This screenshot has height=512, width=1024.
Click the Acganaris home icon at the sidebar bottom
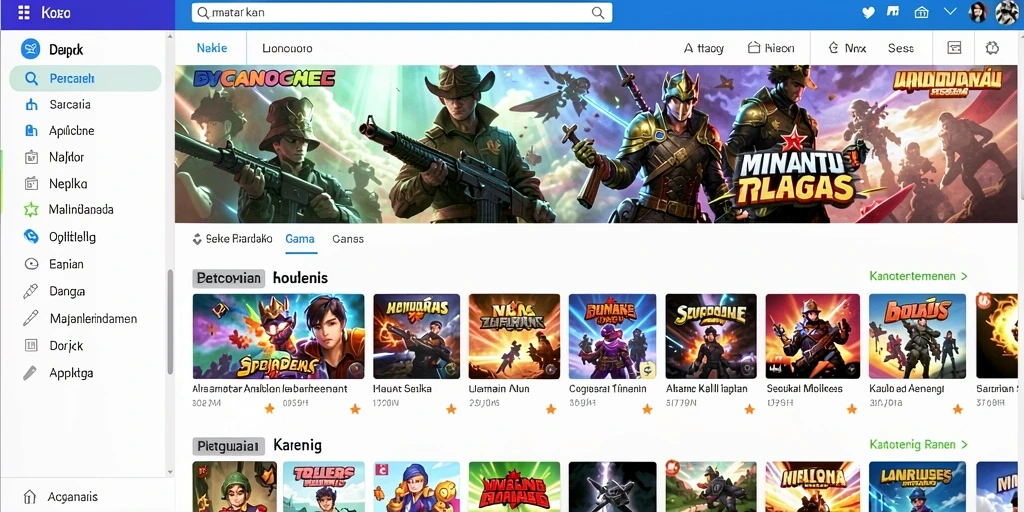pyautogui.click(x=29, y=496)
